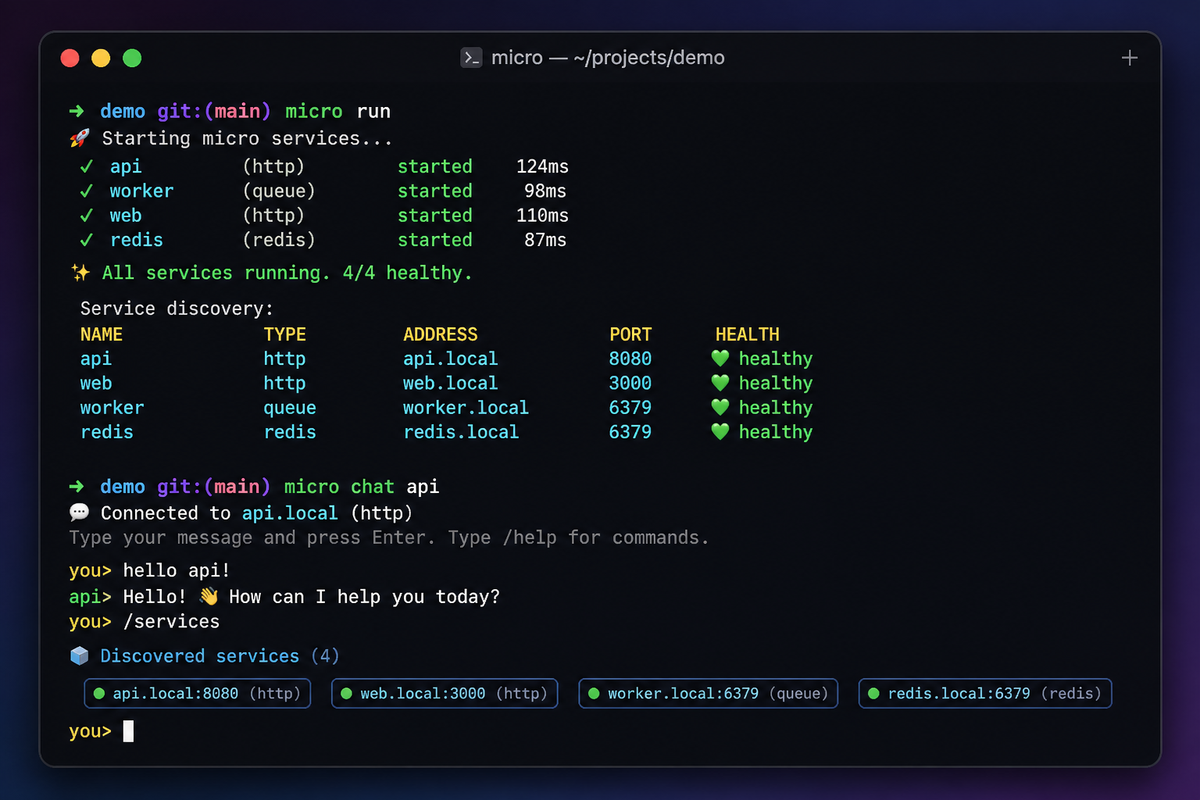Click the TYPE column header

[x=285, y=335]
